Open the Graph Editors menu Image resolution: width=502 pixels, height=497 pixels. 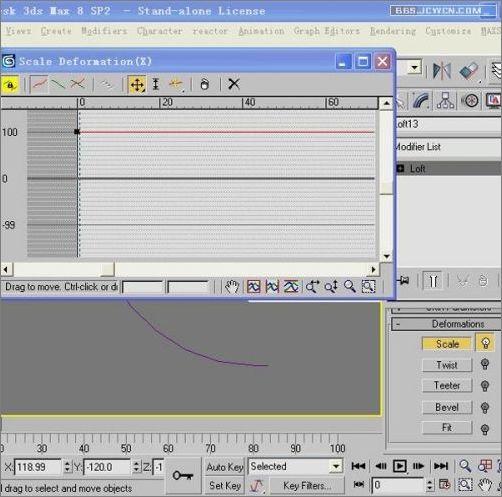[326, 31]
